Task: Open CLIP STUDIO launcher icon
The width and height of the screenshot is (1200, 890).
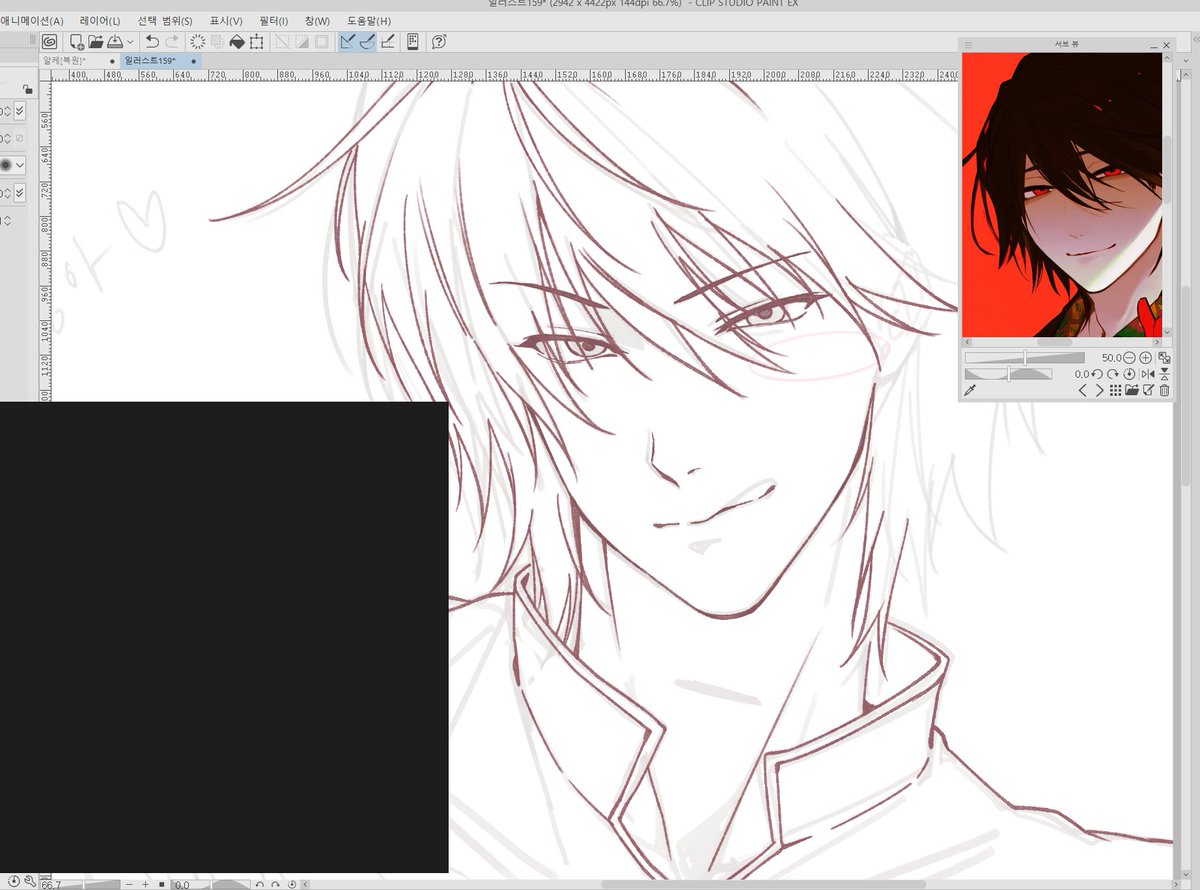Action: 49,42
